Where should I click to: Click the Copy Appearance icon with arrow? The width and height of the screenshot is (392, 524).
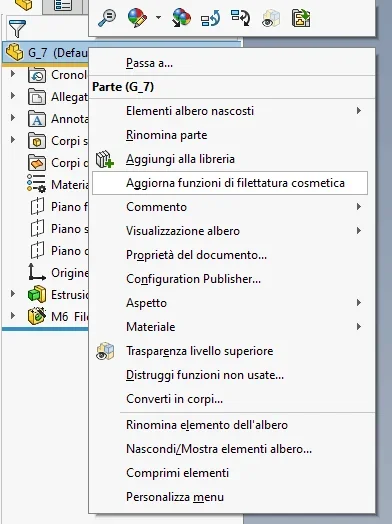pyautogui.click(x=181, y=18)
